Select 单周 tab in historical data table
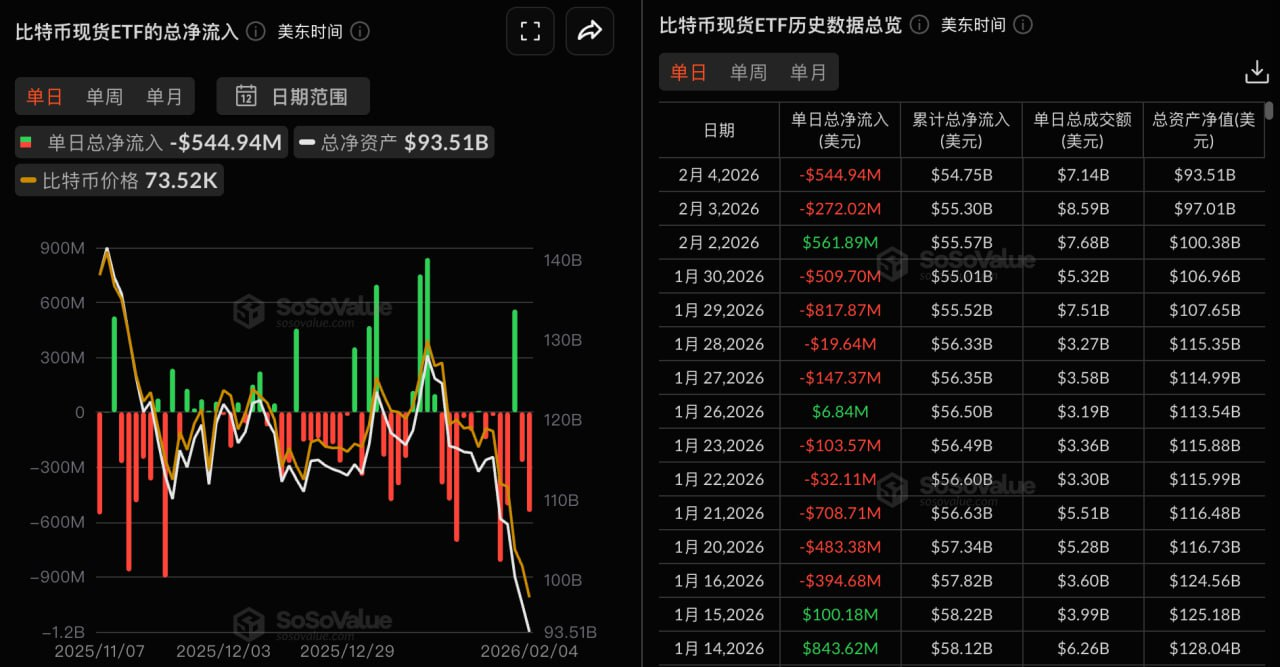Image resolution: width=1280 pixels, height=667 pixels. tap(748, 72)
